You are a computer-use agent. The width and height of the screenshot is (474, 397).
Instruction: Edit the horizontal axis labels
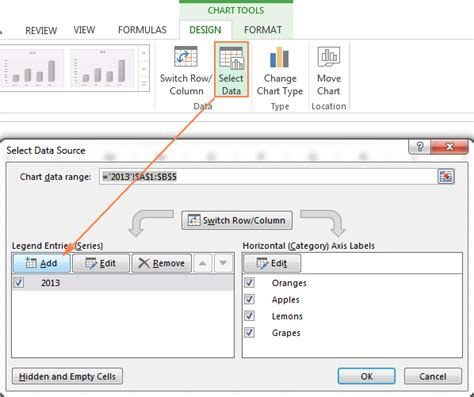(272, 263)
